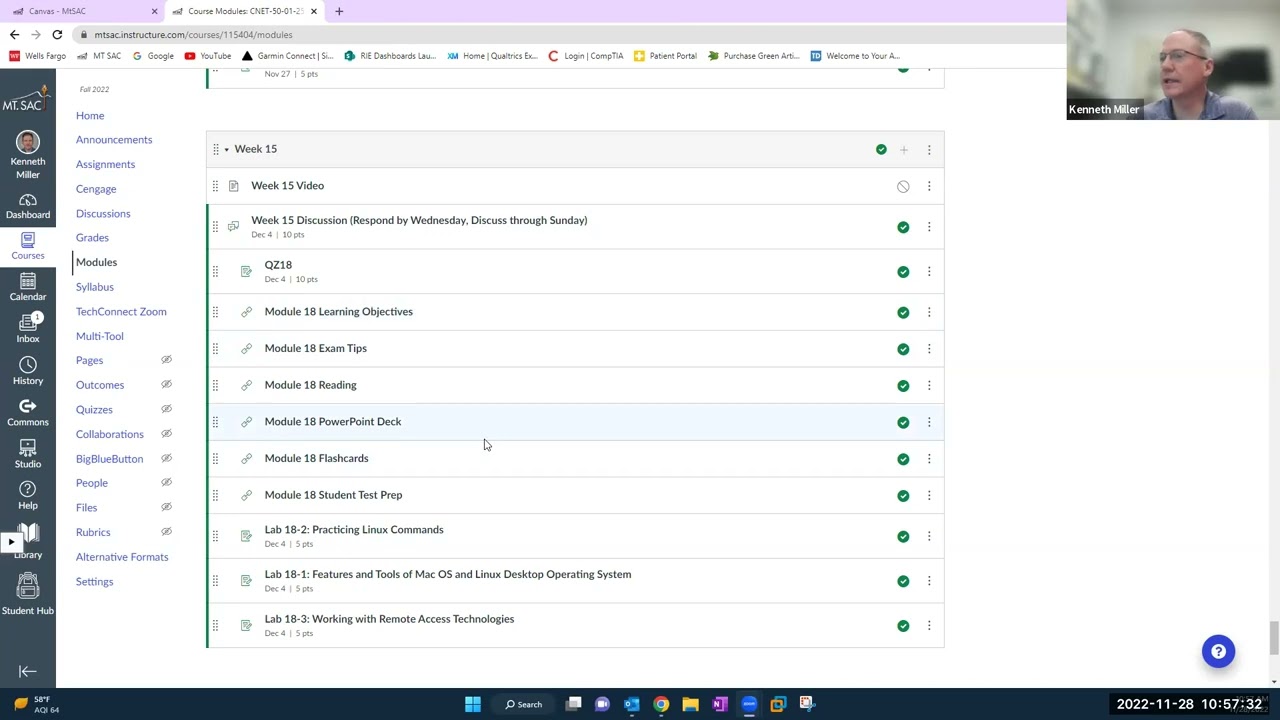Open the Help icon in sidebar
This screenshot has width=1280, height=720.
[28, 495]
